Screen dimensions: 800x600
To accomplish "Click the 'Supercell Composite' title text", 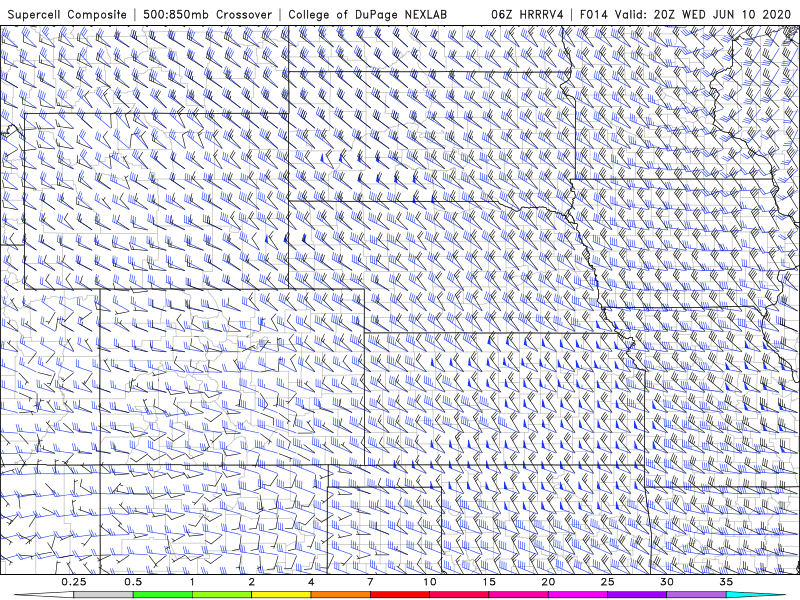I will [x=67, y=14].
